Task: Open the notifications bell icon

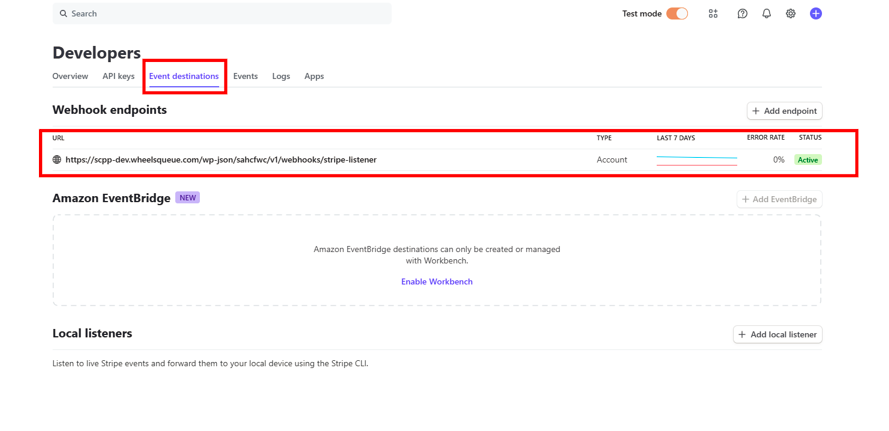Action: tap(767, 14)
